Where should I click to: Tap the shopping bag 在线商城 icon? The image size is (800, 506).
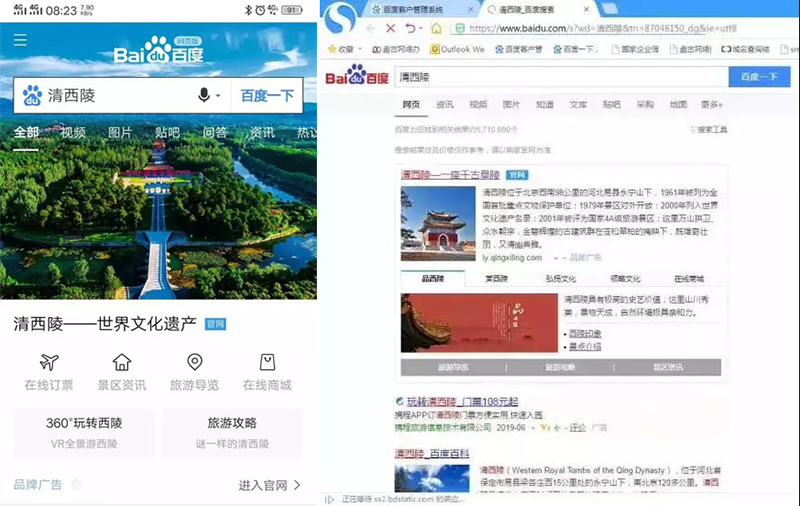tap(267, 362)
